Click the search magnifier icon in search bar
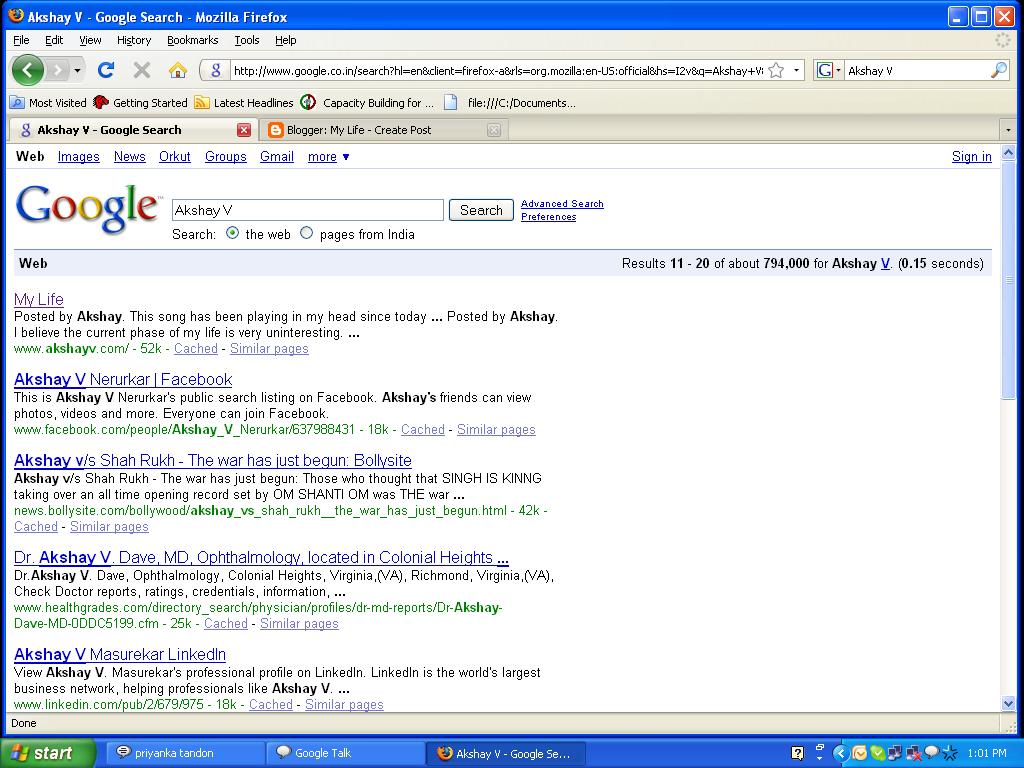 (x=998, y=70)
